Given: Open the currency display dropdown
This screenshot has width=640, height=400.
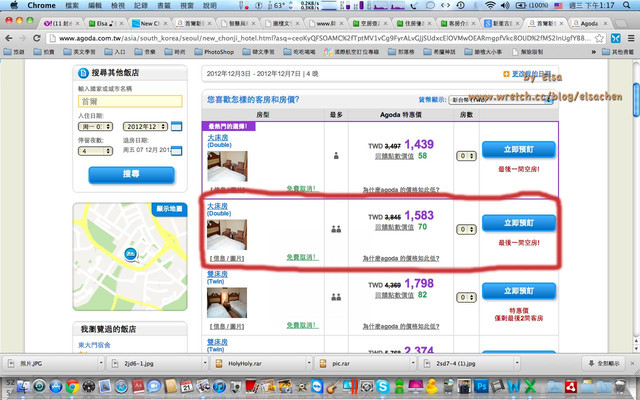Looking at the screenshot, I should [500, 100].
